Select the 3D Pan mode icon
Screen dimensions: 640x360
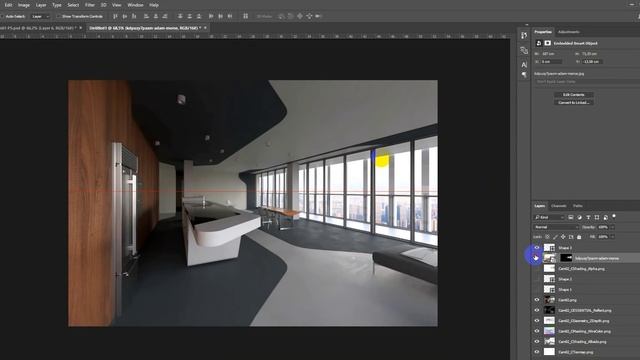tap(300, 16)
